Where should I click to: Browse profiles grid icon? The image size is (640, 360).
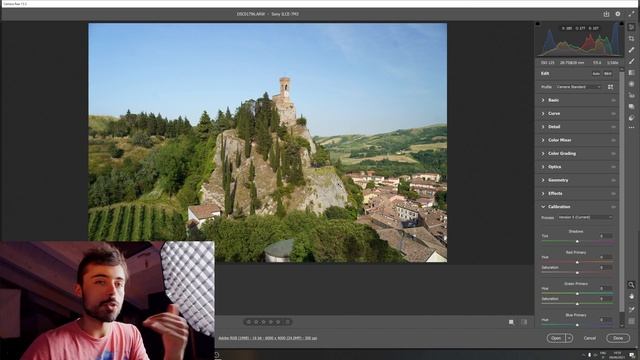pyautogui.click(x=611, y=87)
